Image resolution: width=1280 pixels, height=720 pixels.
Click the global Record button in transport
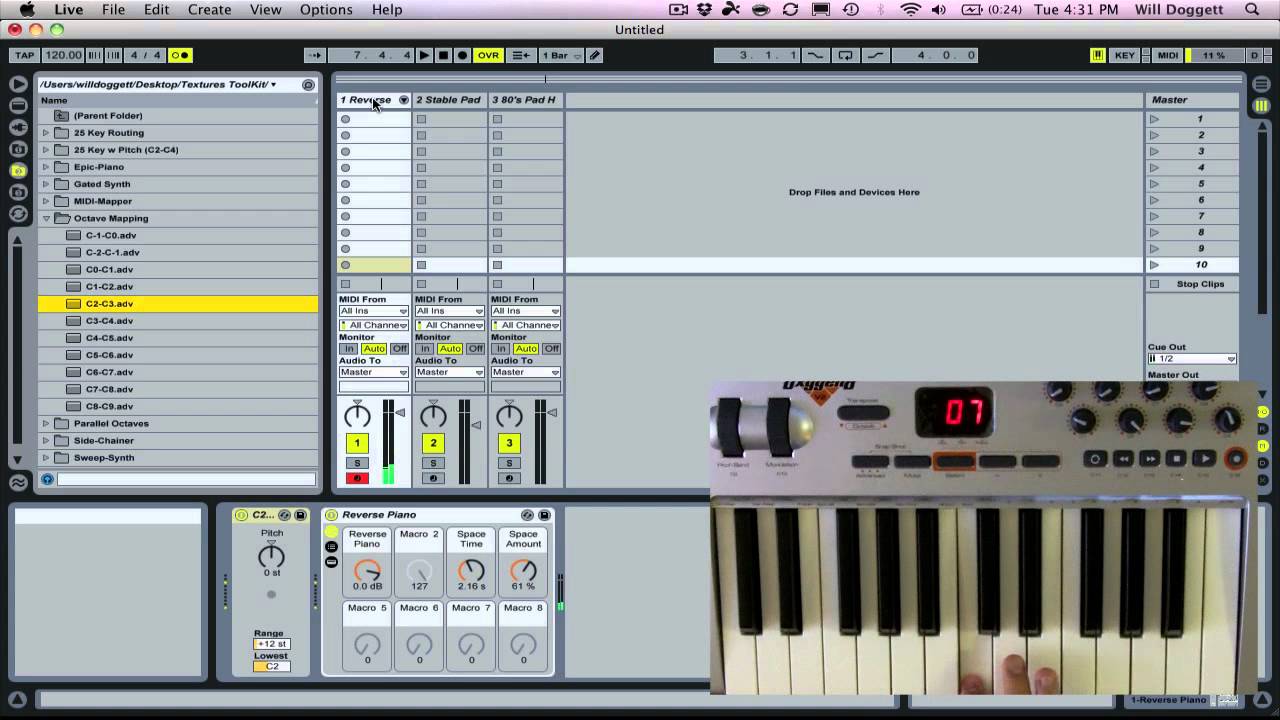462,55
